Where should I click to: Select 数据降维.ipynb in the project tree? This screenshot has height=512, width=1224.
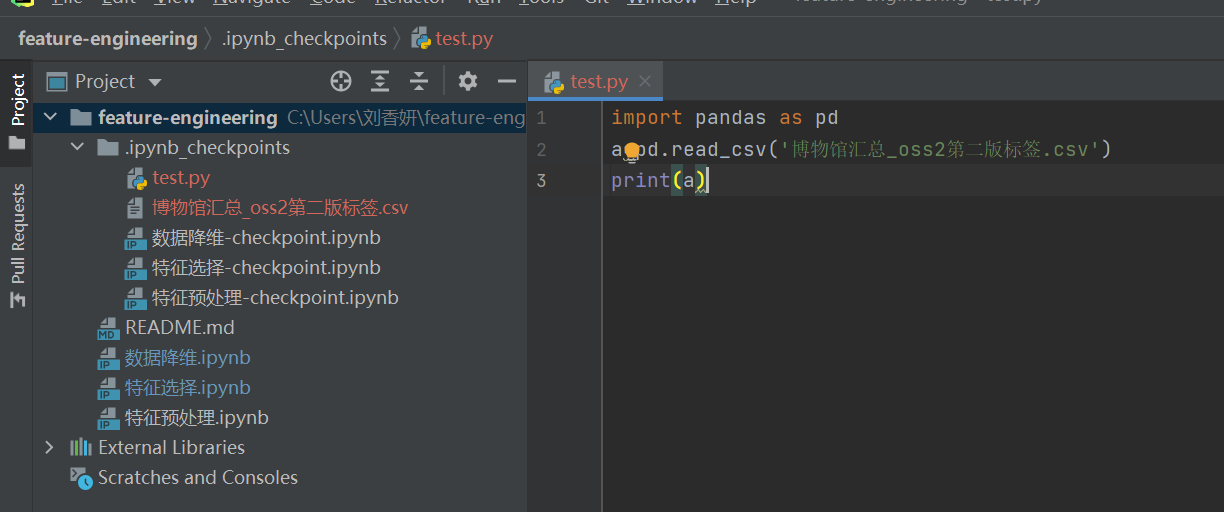pos(188,358)
